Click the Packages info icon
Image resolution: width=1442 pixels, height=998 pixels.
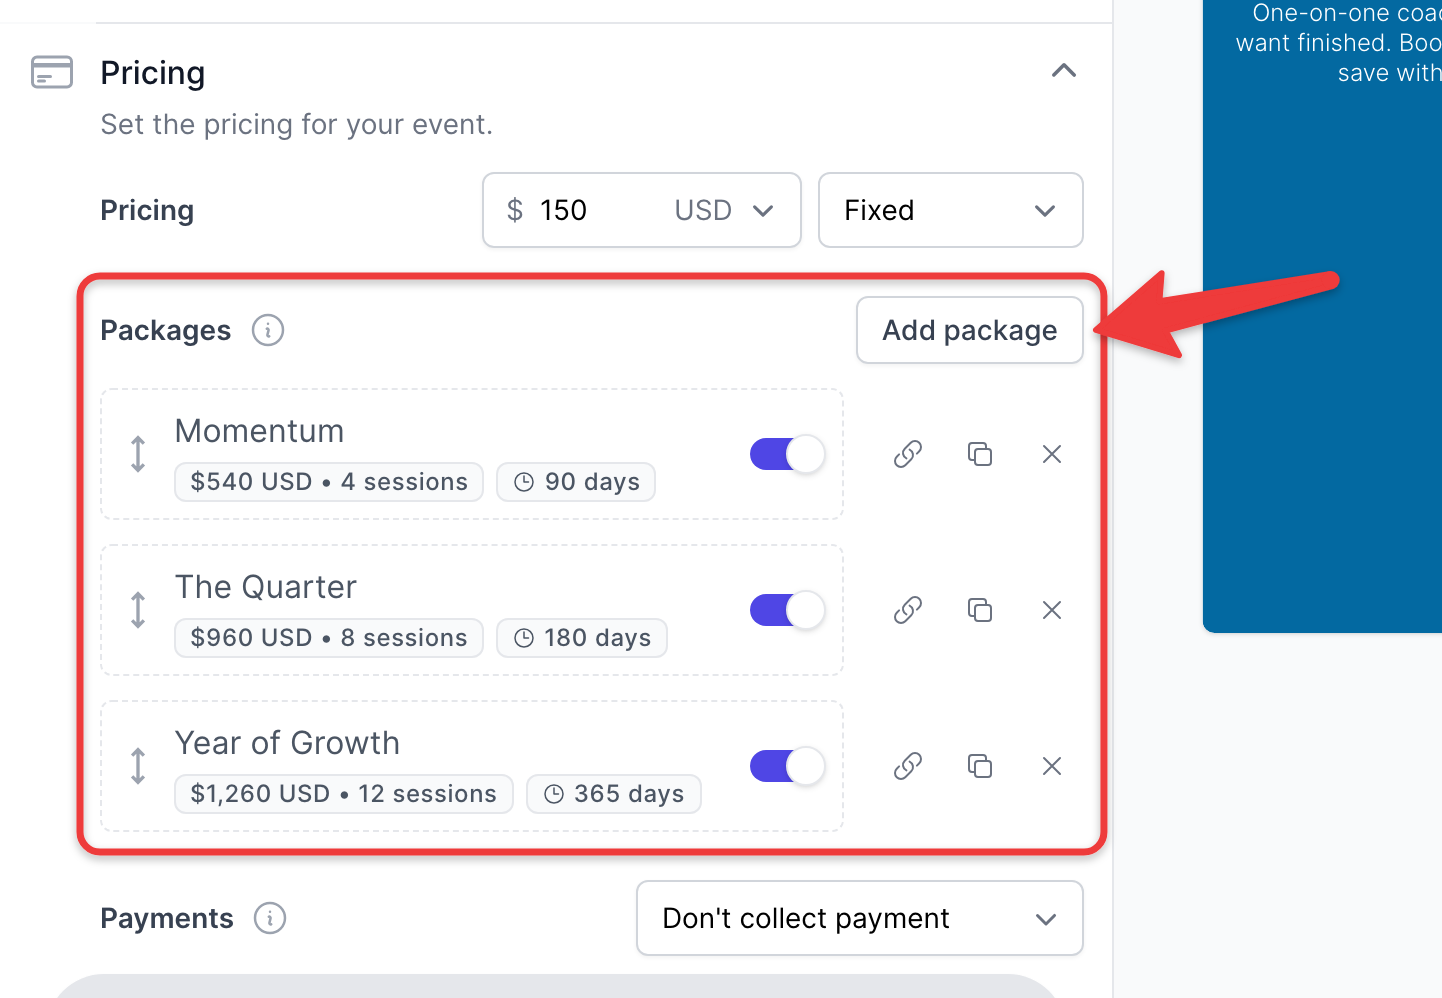[x=268, y=330]
